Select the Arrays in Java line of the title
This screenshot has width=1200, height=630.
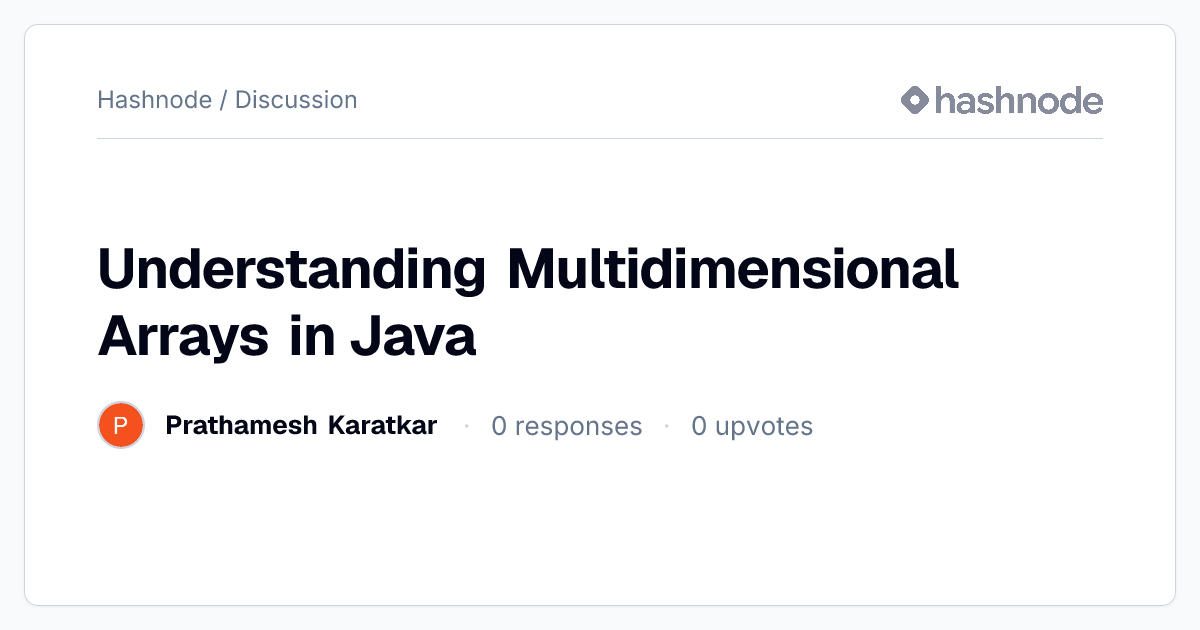click(287, 337)
